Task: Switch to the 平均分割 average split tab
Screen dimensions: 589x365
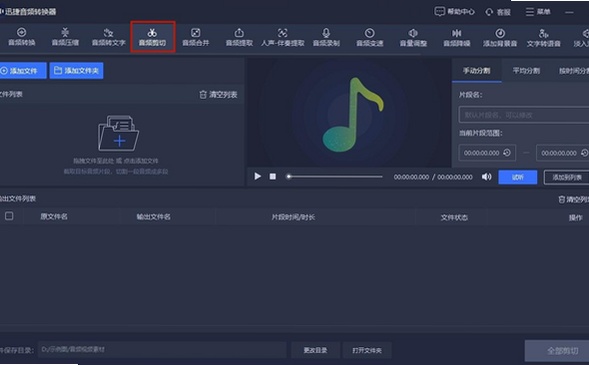Action: pos(526,71)
